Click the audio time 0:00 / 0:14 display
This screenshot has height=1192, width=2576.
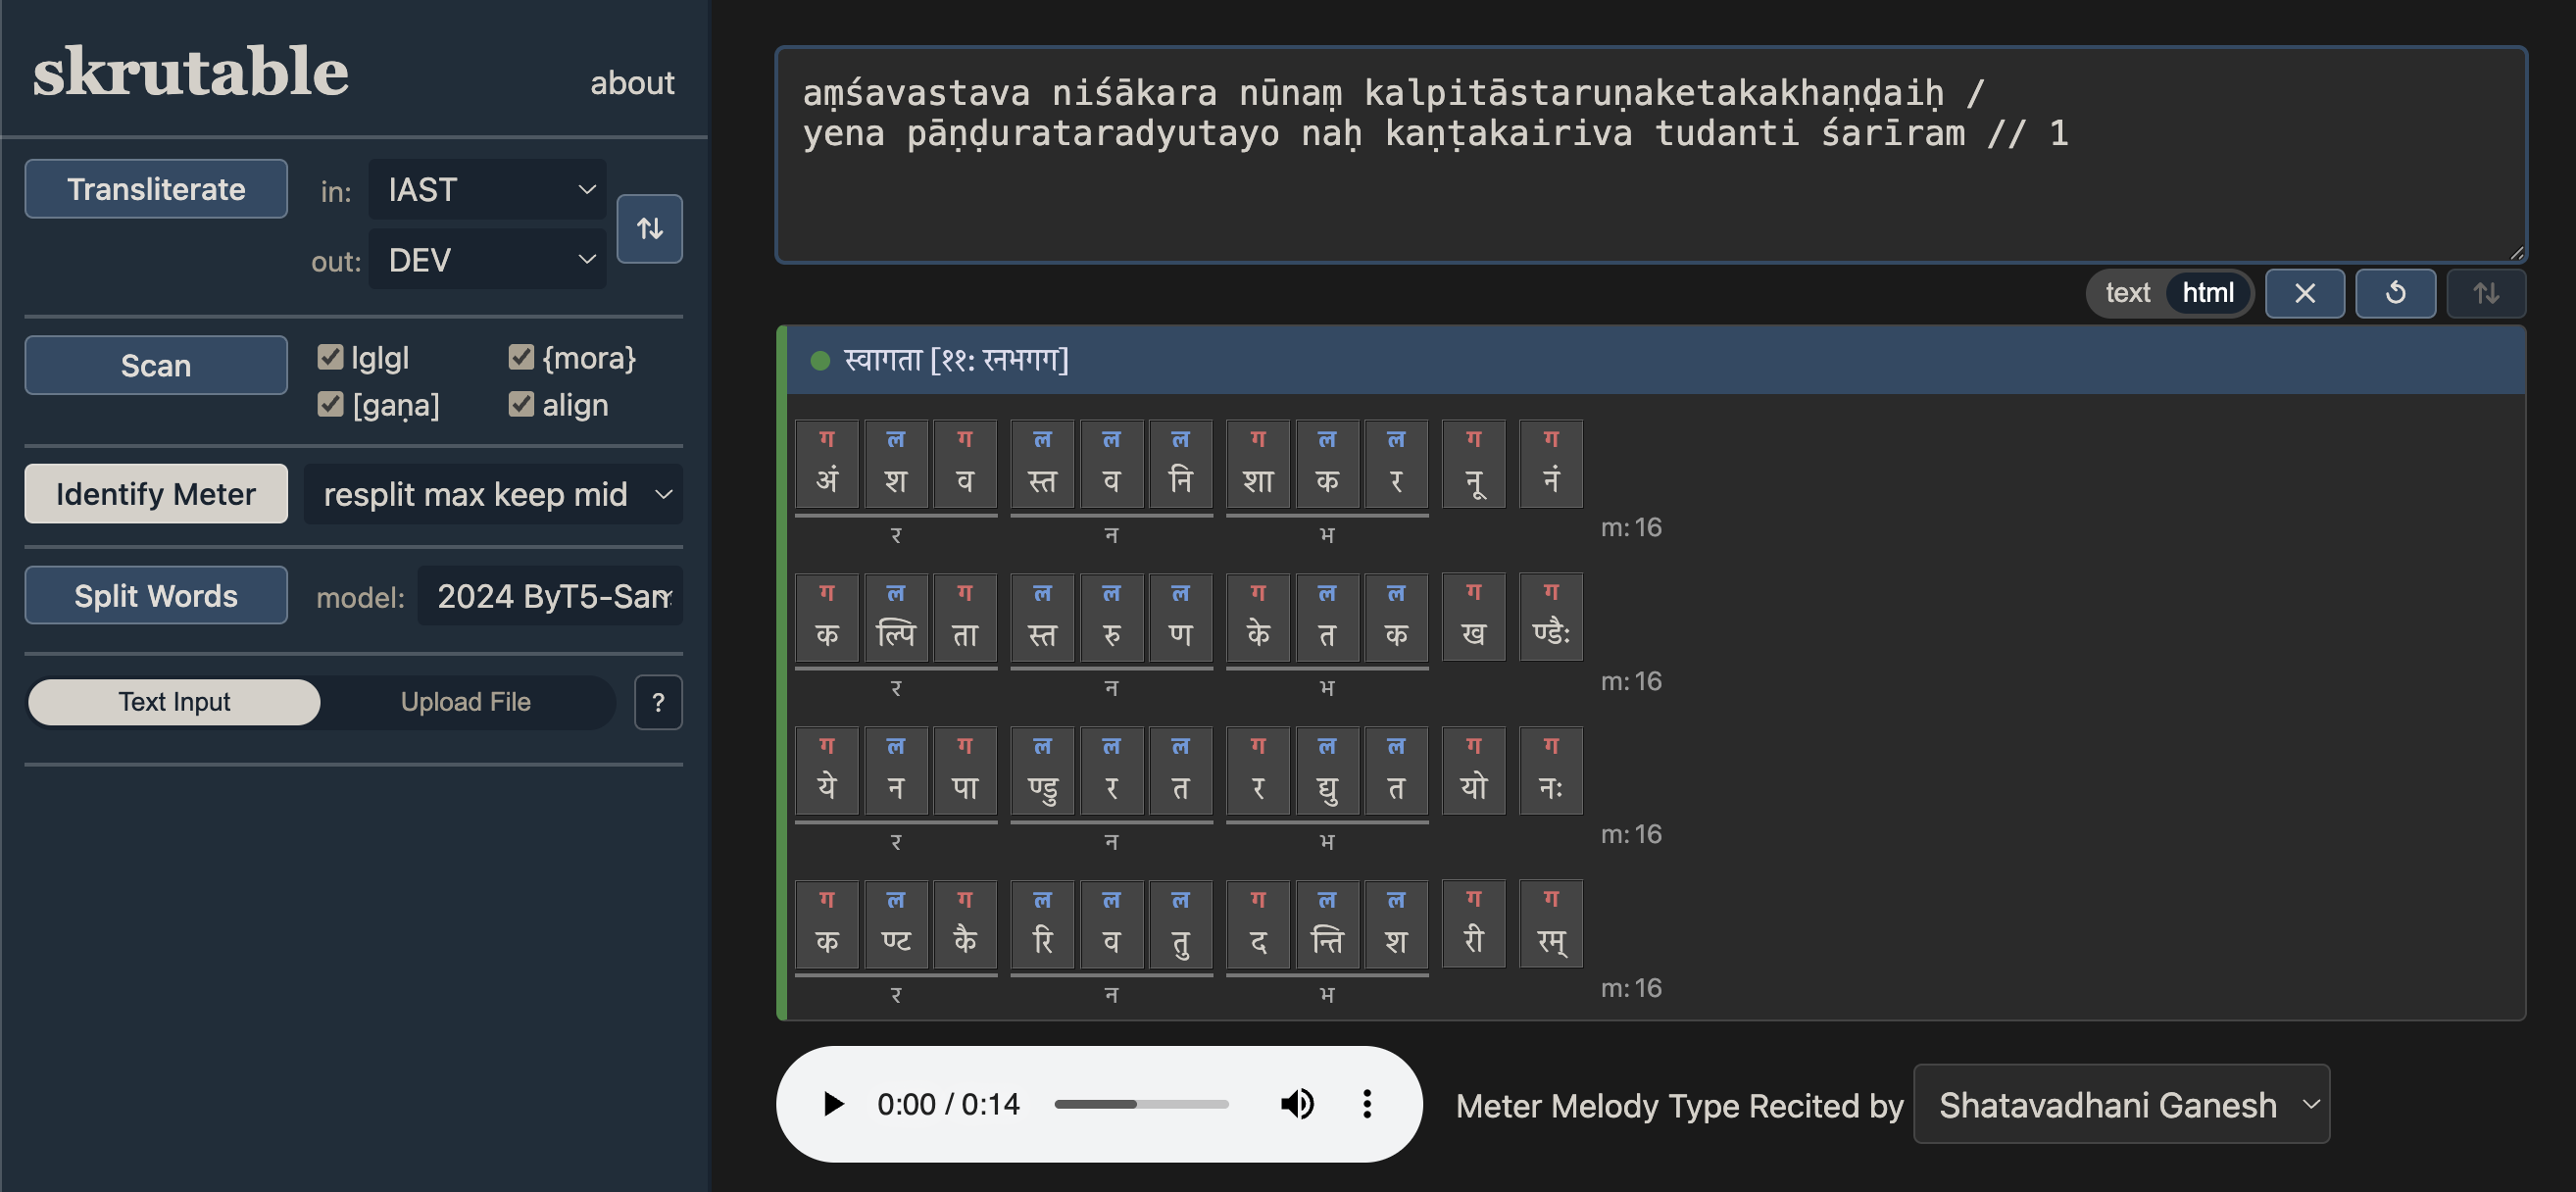coord(948,1104)
